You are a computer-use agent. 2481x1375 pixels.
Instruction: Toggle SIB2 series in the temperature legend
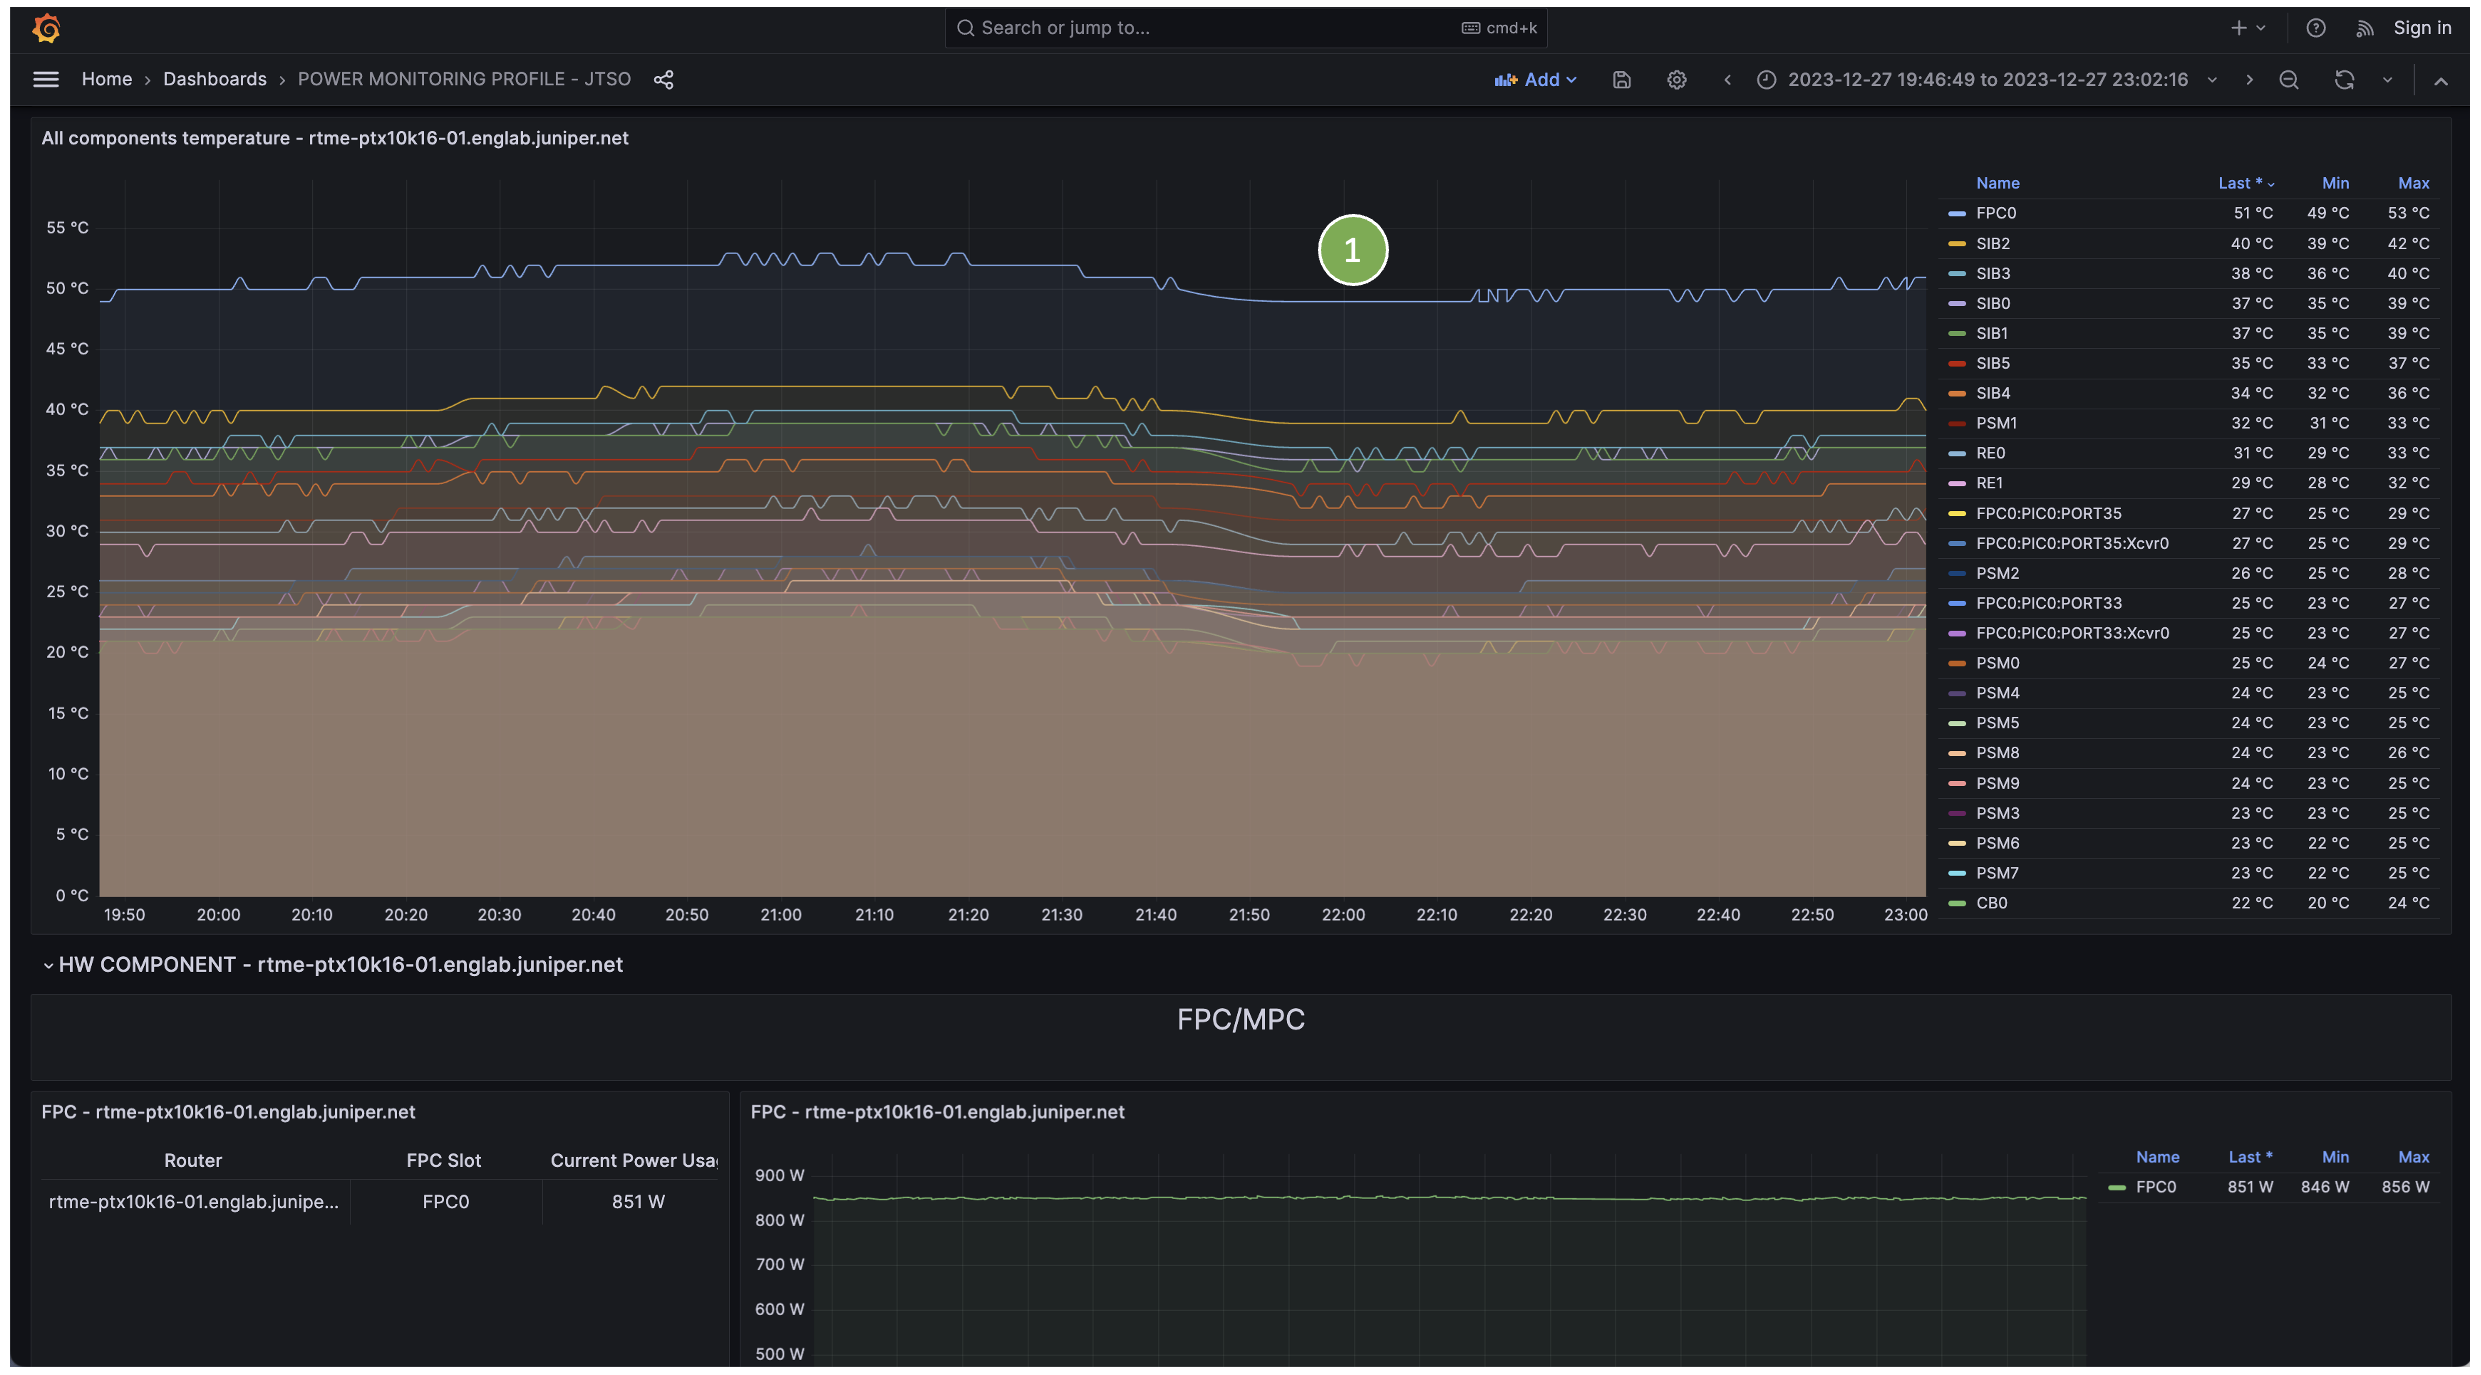(1992, 243)
